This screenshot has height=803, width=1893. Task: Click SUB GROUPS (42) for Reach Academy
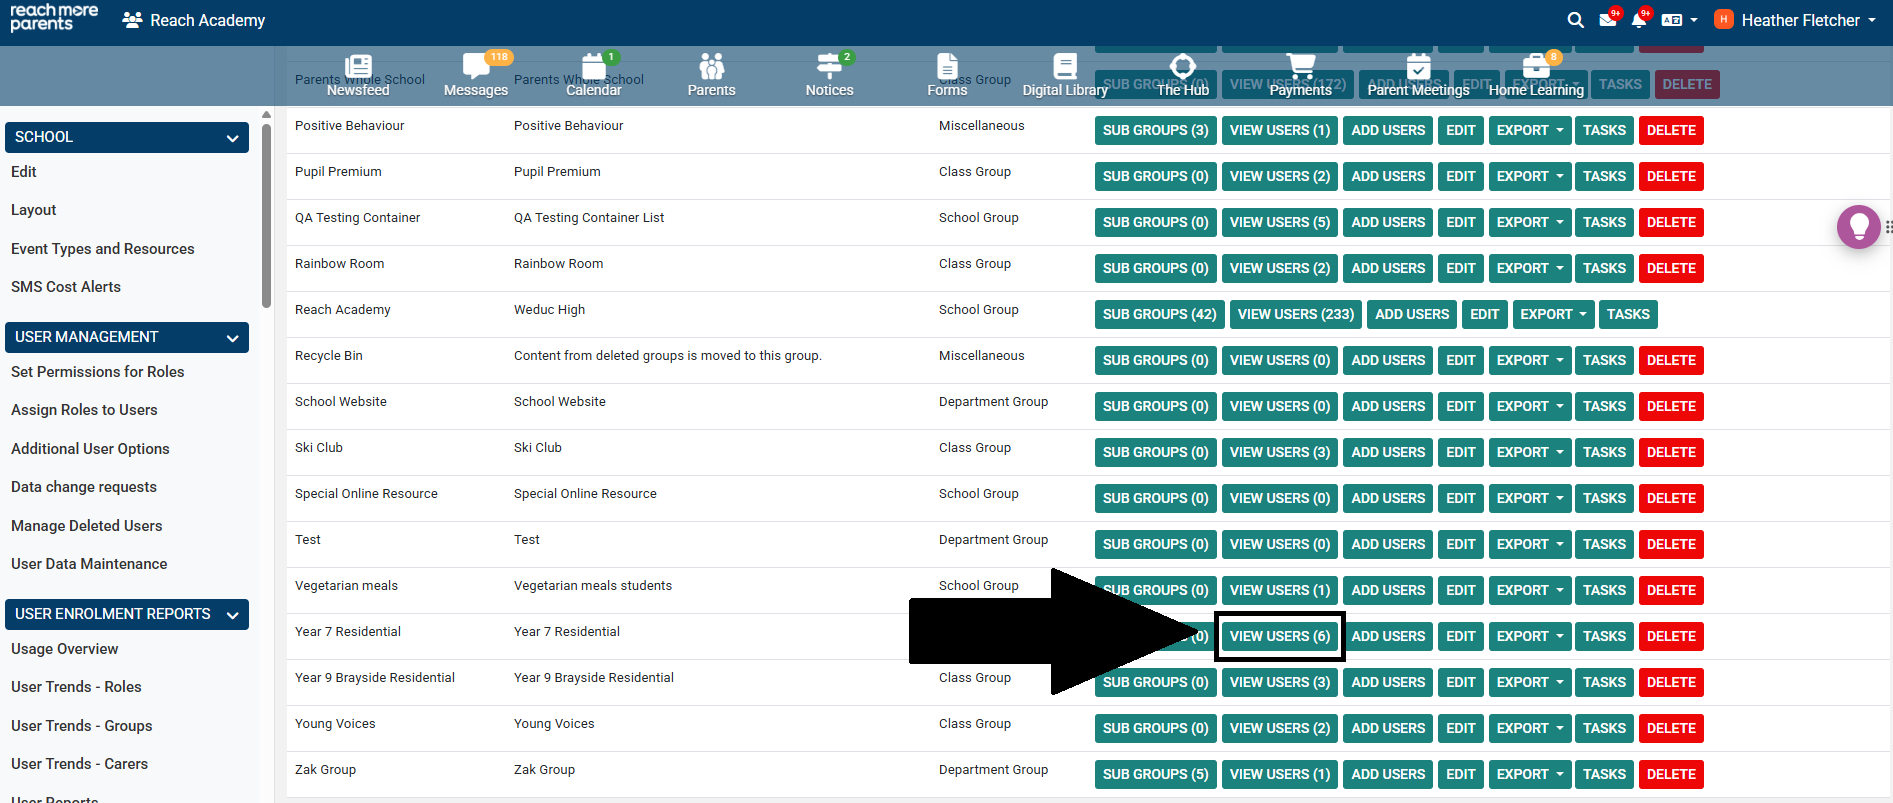tap(1159, 314)
